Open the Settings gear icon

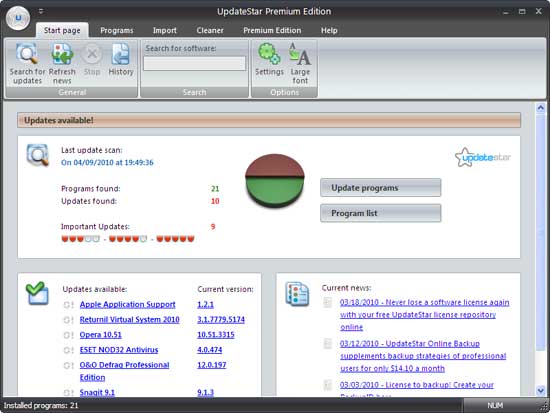tap(269, 53)
